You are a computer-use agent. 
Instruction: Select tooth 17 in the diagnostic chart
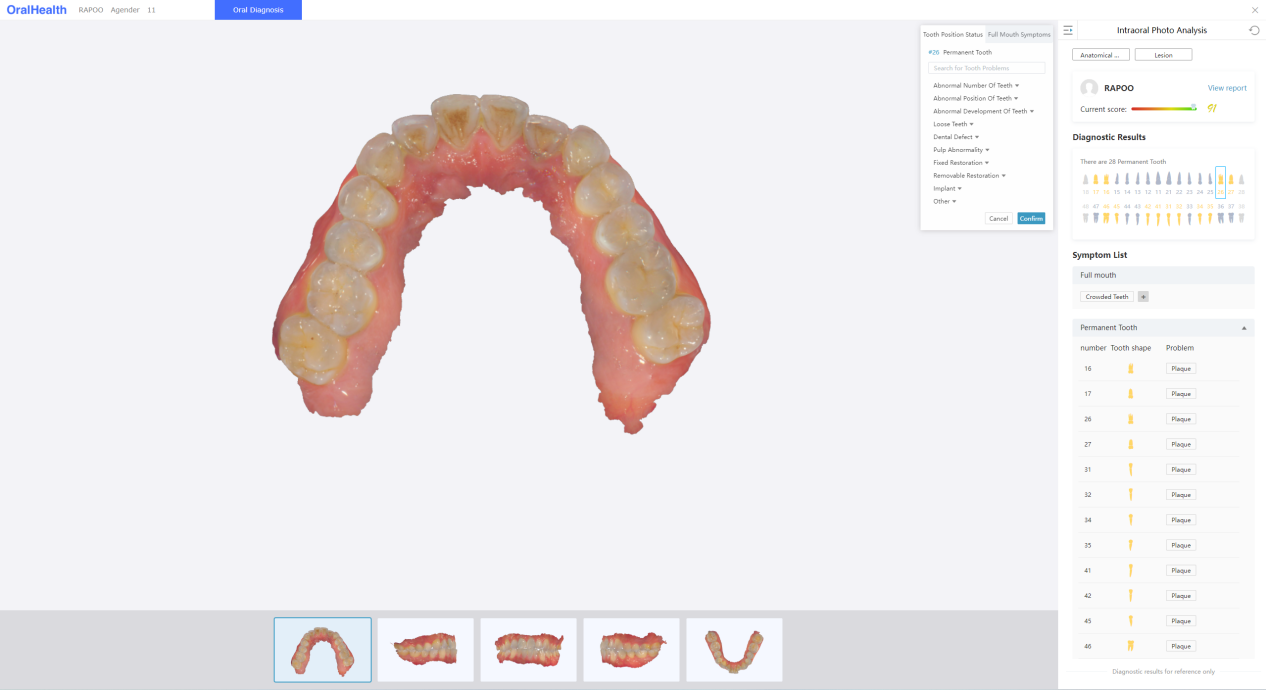coord(1096,183)
